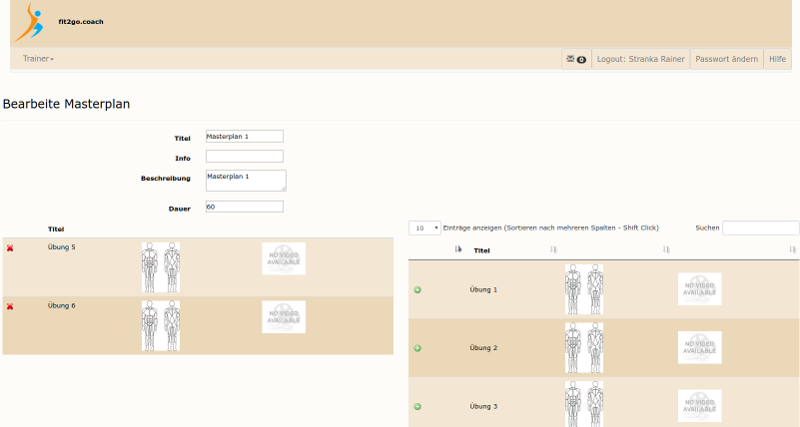The width and height of the screenshot is (800, 427).
Task: Add Übung 3 with green plus
Action: [417, 407]
